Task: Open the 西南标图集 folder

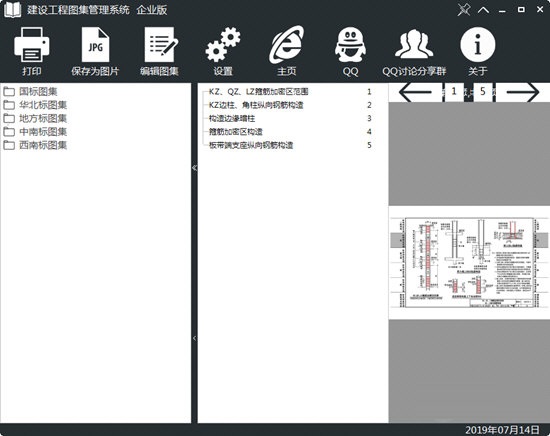Action: (43, 145)
